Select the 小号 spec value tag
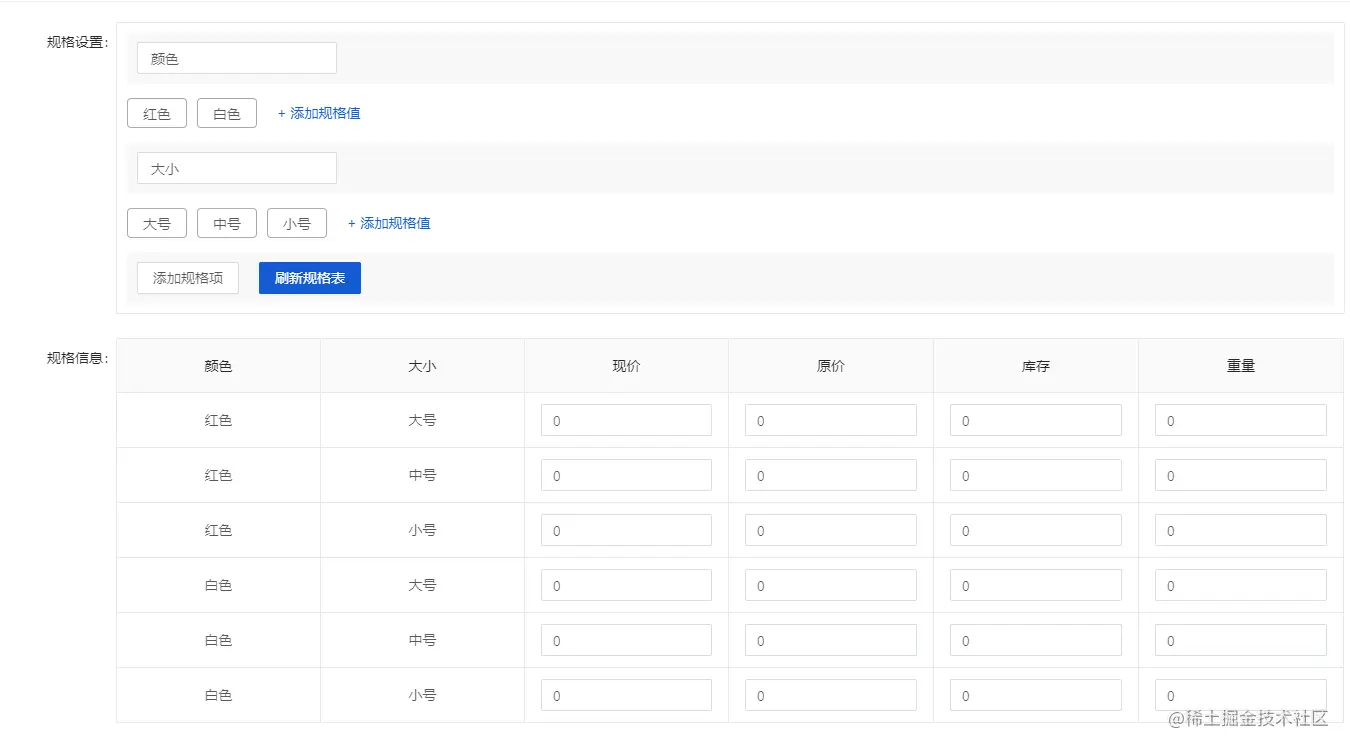The width and height of the screenshot is (1350, 750). (297, 223)
